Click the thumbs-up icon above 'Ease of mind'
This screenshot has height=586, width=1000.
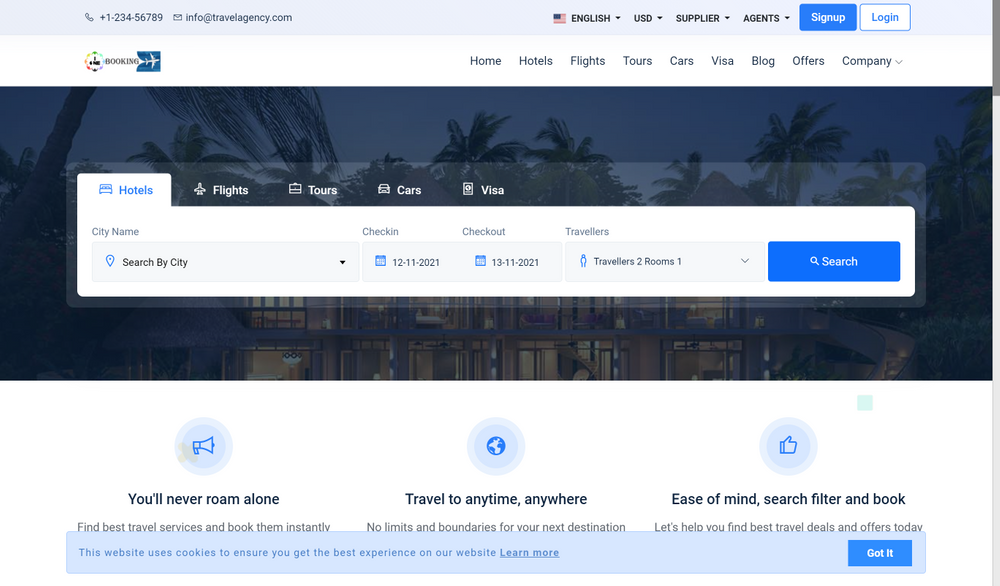click(788, 446)
